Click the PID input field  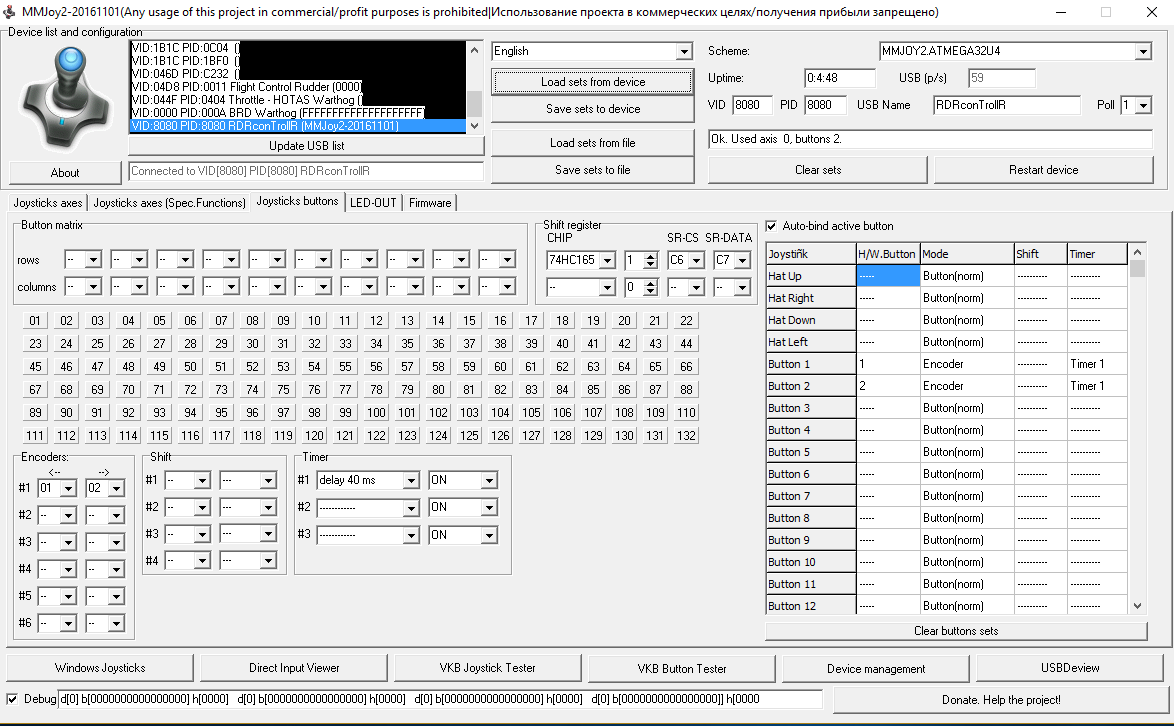pyautogui.click(x=824, y=106)
